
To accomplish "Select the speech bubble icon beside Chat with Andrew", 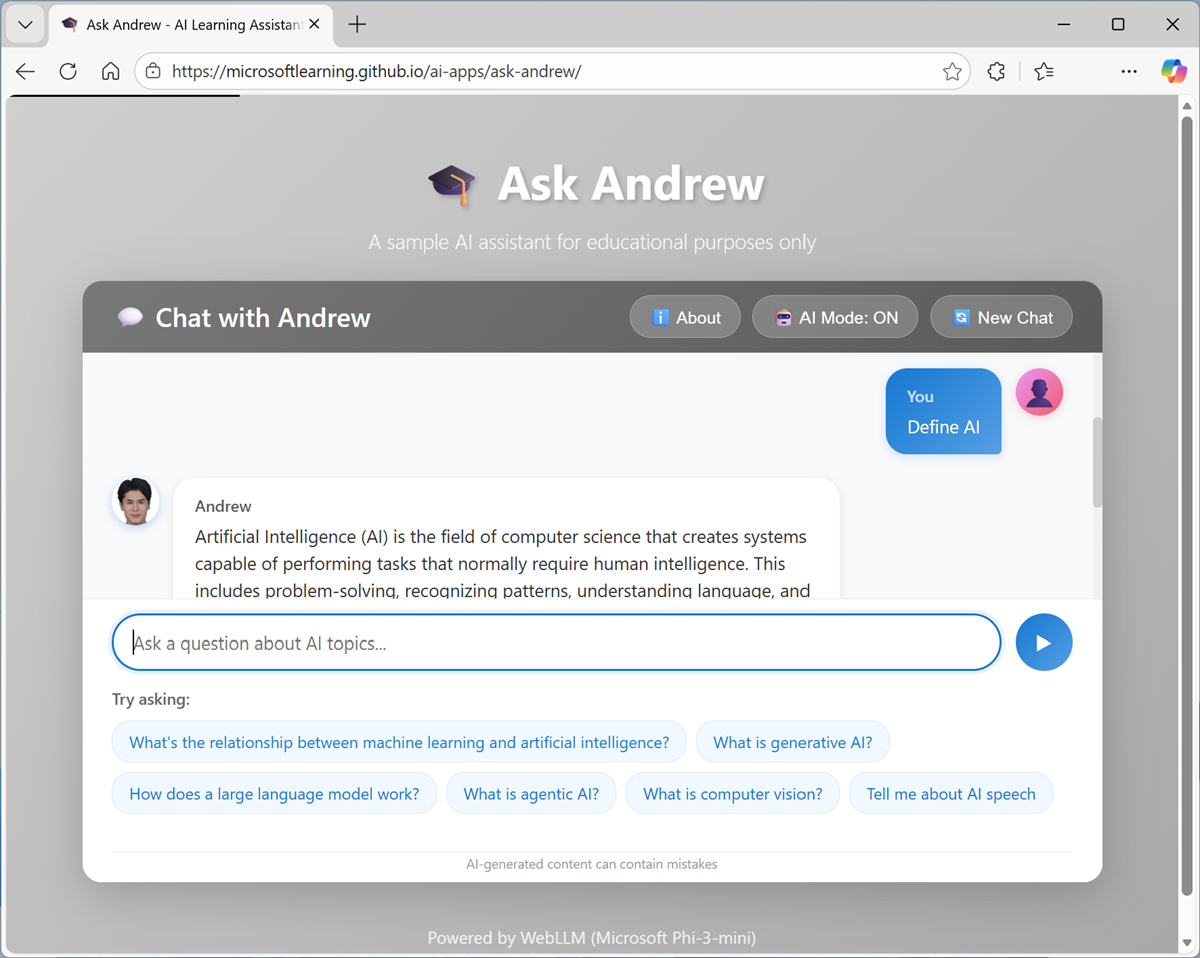I will [130, 316].
